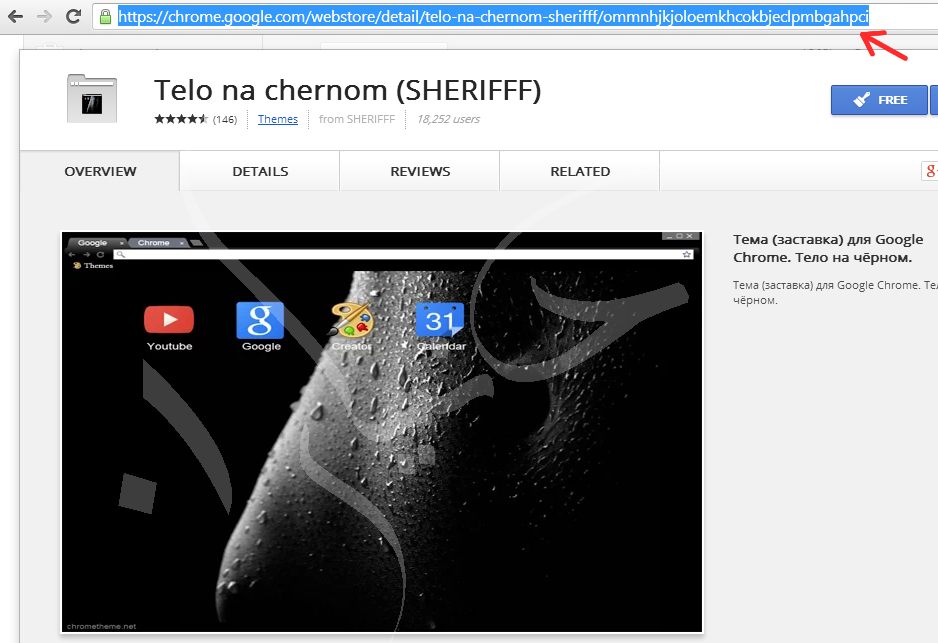Click the blue FREE install button
Image resolution: width=938 pixels, height=643 pixels.
(x=879, y=100)
